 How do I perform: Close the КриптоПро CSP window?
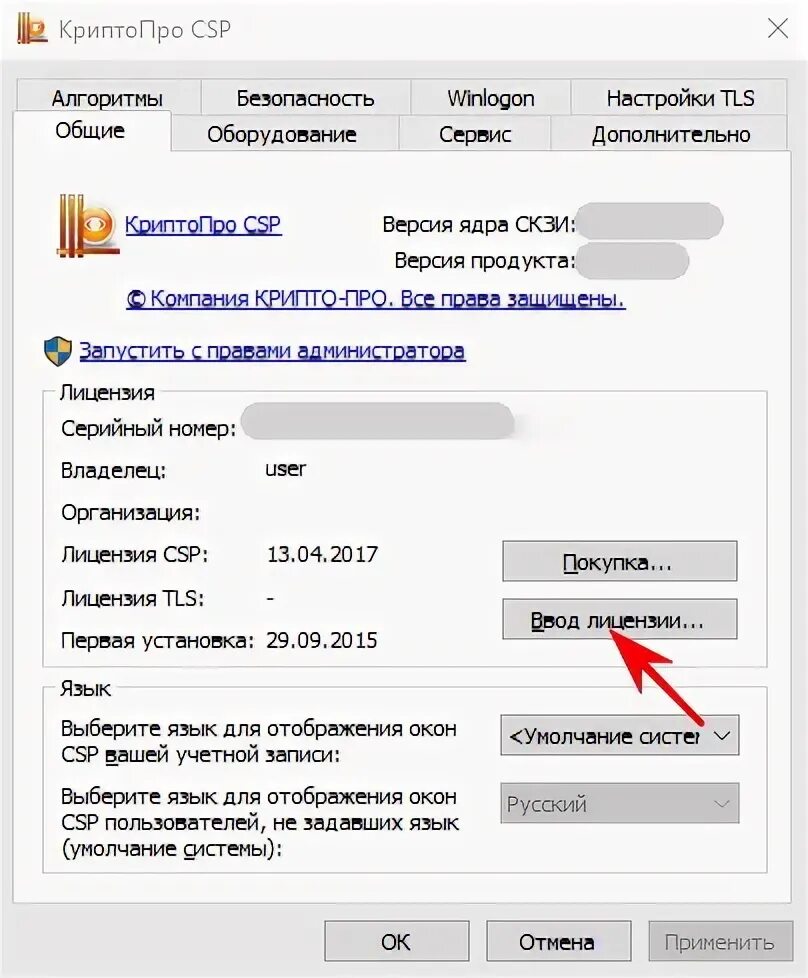click(x=777, y=28)
